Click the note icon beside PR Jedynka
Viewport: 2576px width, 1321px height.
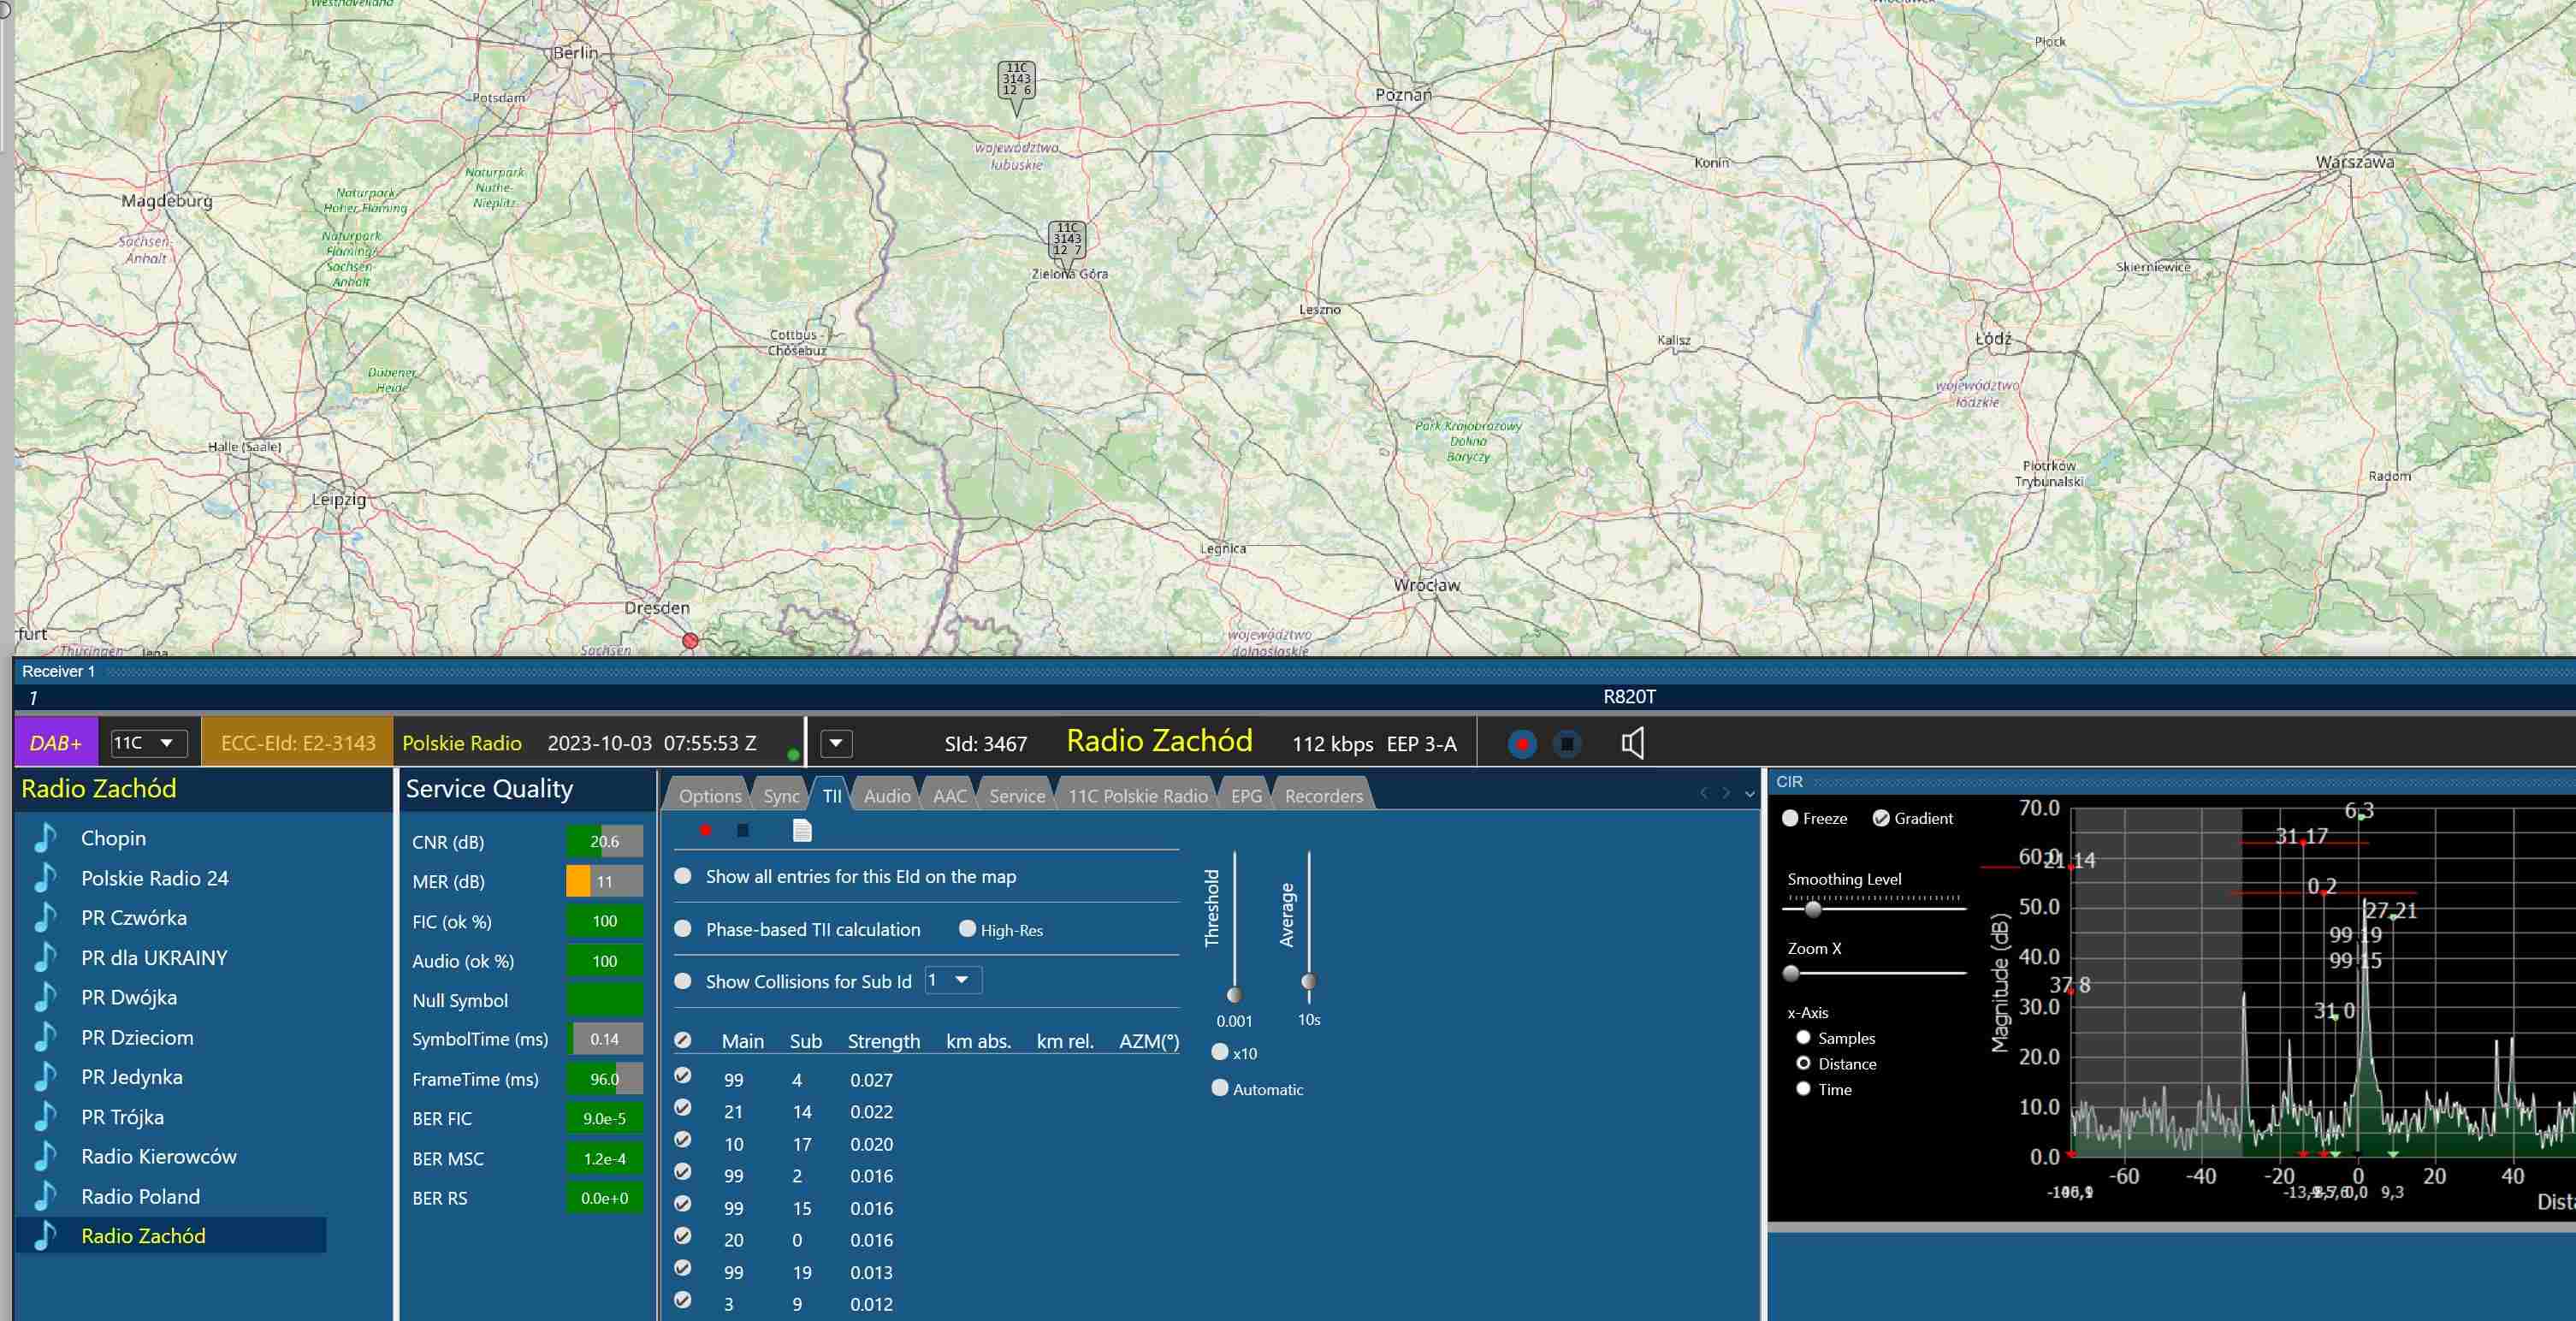tap(45, 1077)
